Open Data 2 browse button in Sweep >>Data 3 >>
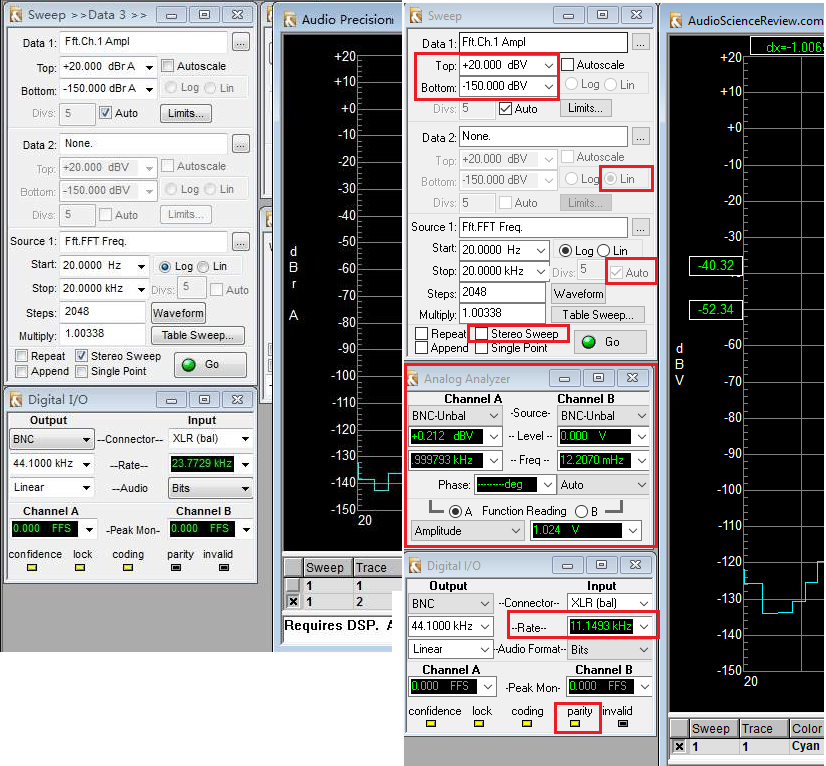 [241, 144]
